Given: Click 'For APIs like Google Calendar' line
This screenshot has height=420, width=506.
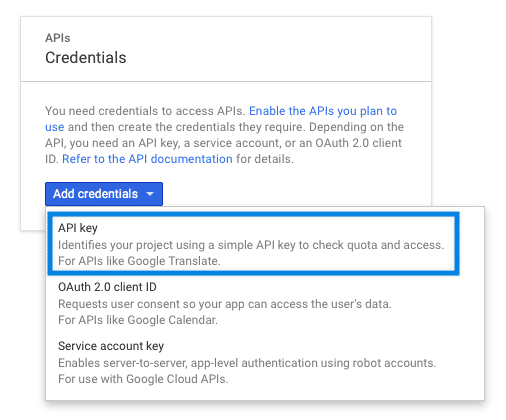Looking at the screenshot, I should click(138, 320).
